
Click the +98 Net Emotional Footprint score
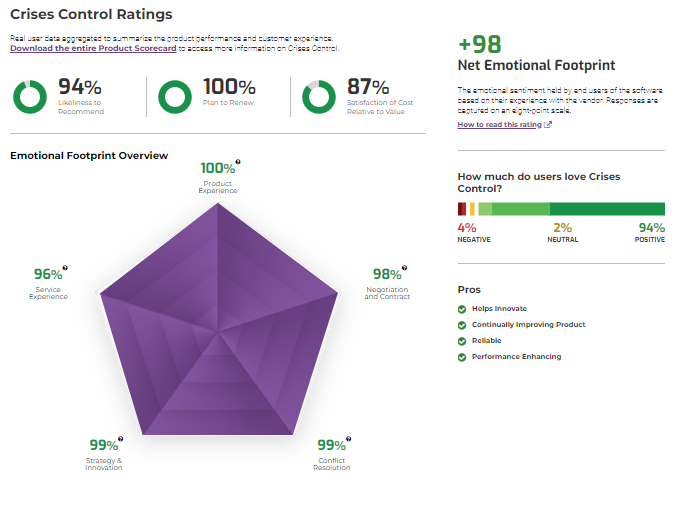click(480, 45)
